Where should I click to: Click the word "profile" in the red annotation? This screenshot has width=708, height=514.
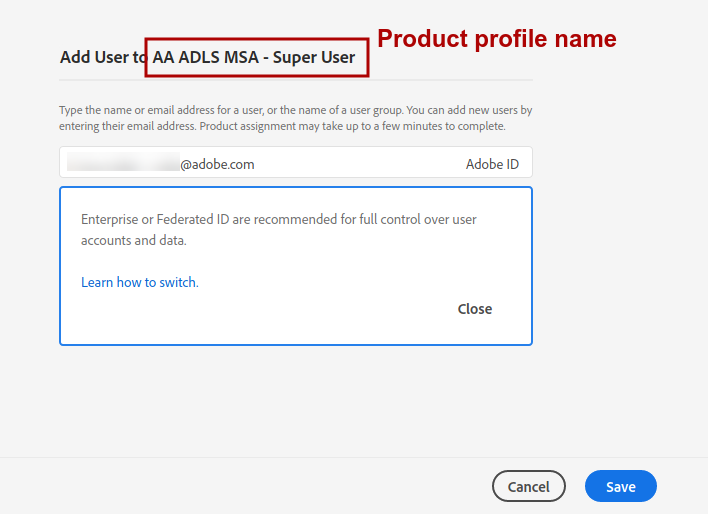coord(511,40)
